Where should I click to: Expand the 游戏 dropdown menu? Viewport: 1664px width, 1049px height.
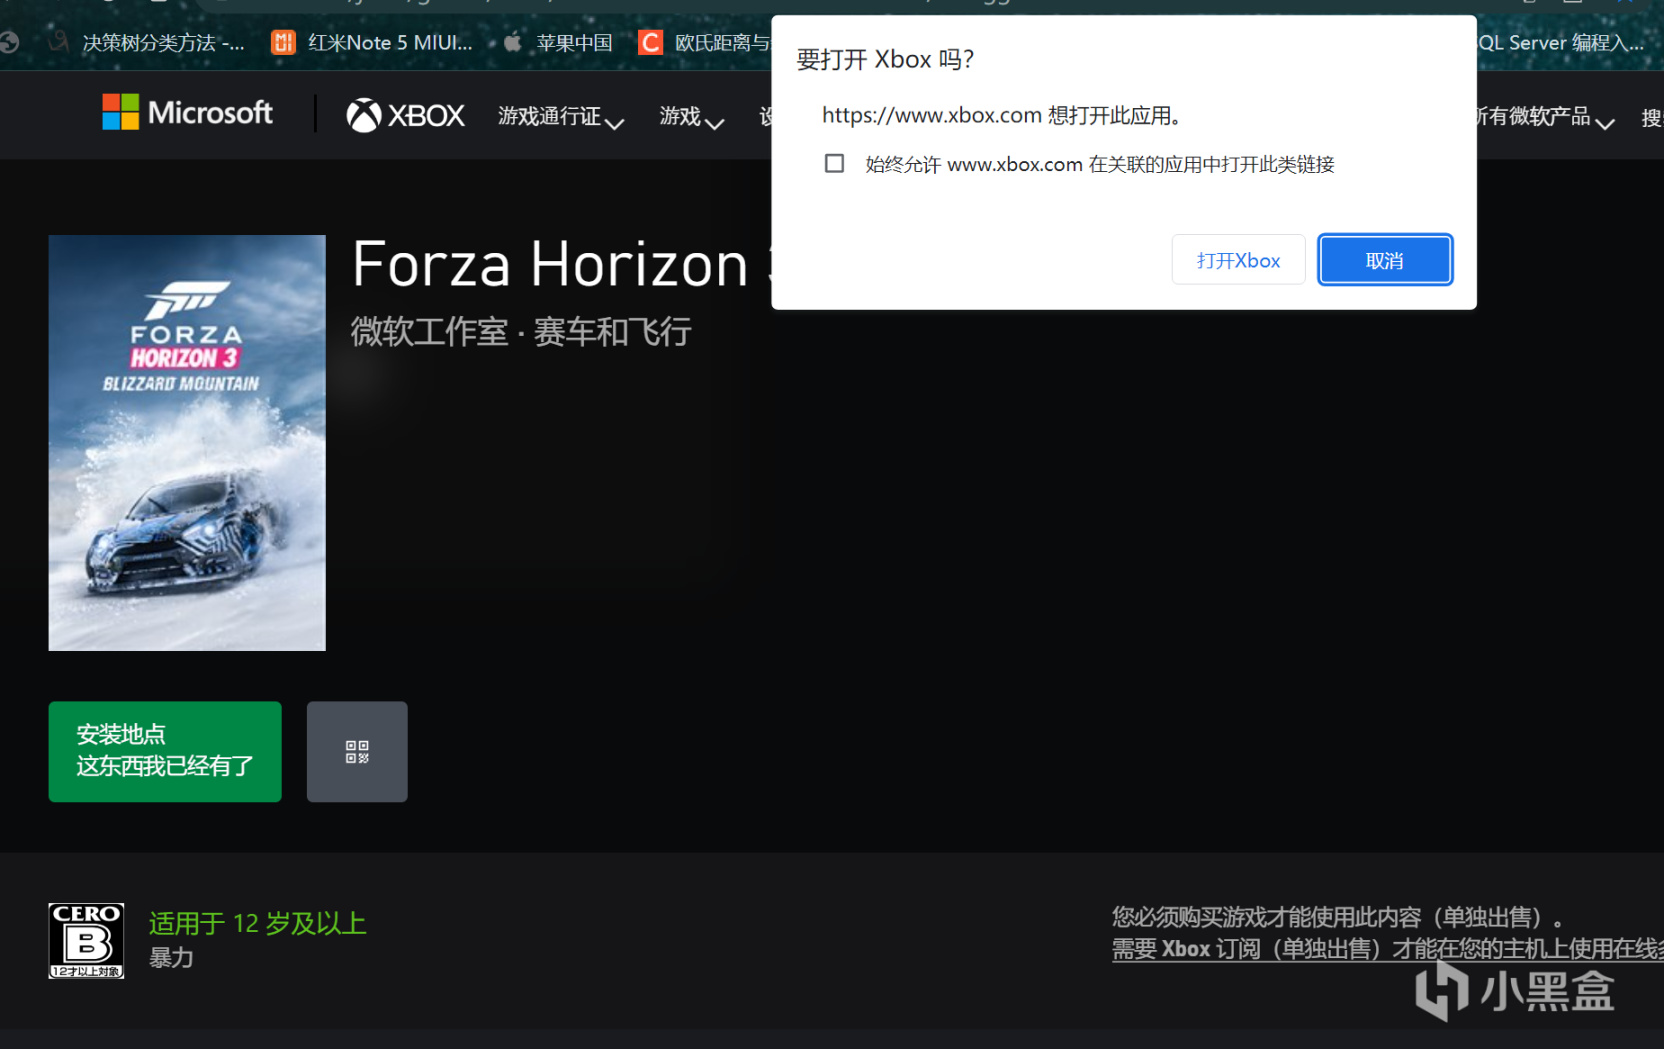(691, 117)
